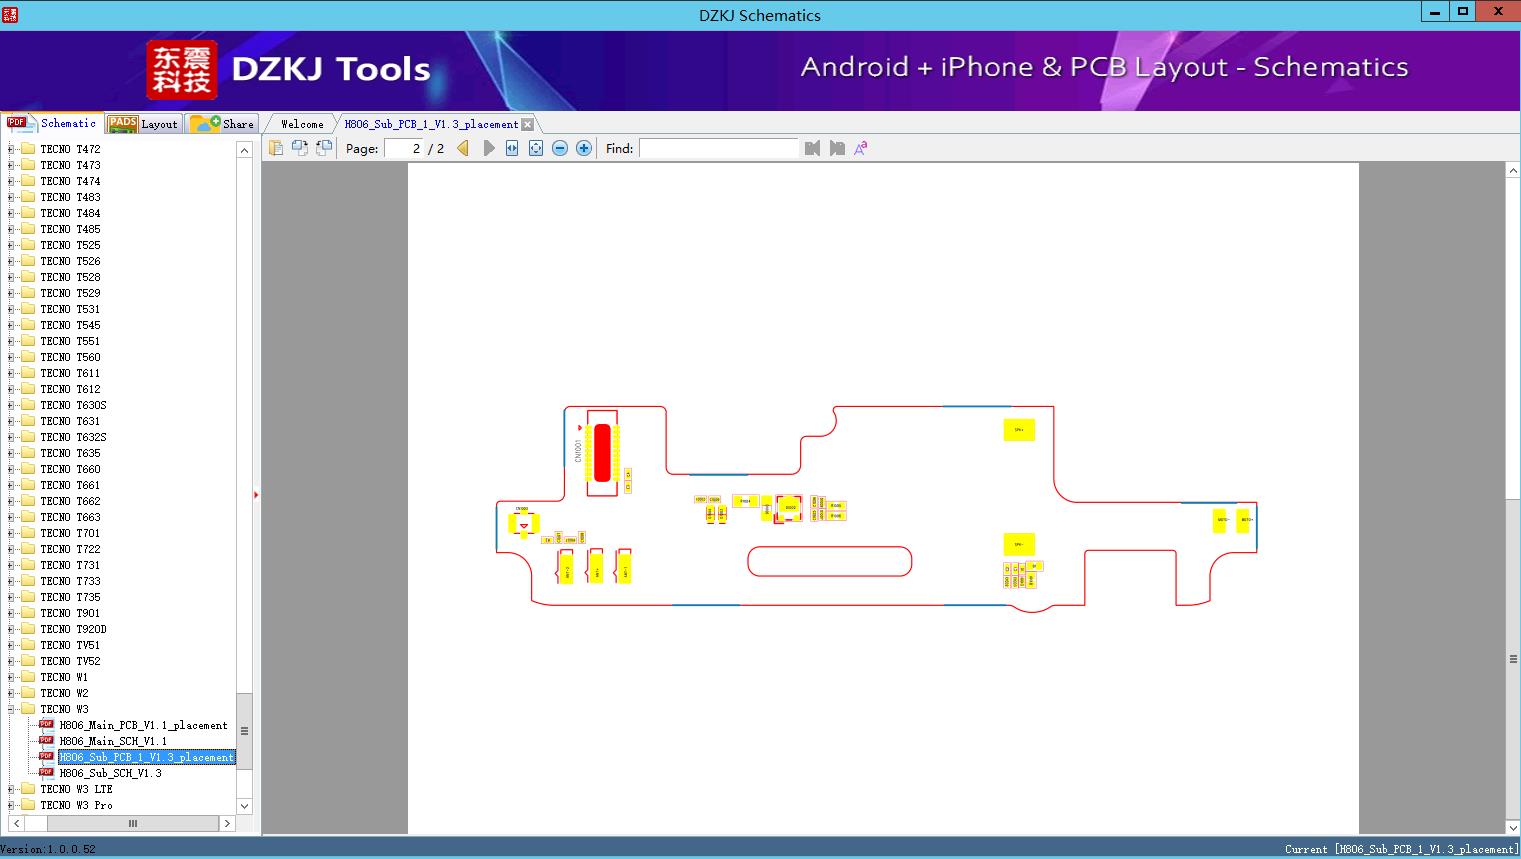Expand the TECNO T525 folder
The image size is (1521, 859).
(x=11, y=245)
